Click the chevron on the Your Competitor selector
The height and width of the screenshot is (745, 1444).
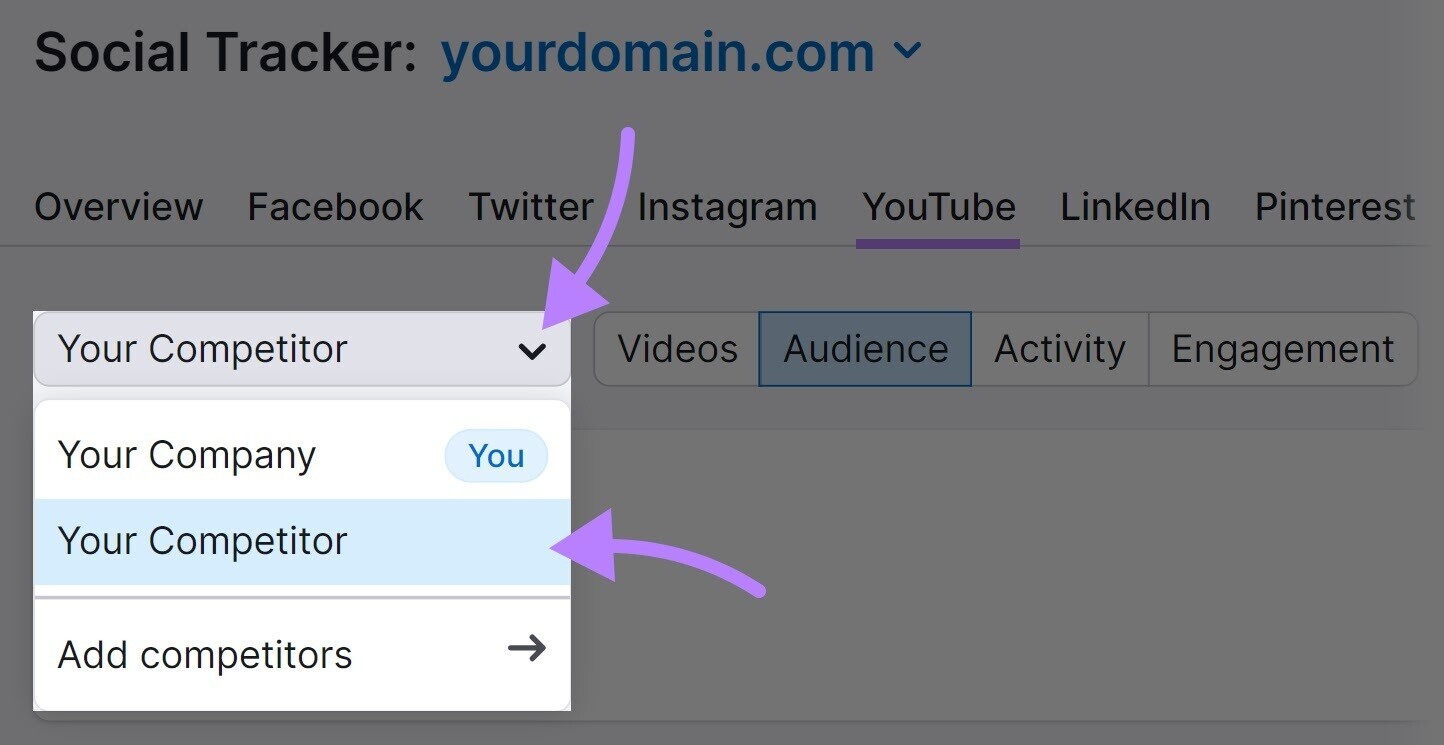point(533,350)
